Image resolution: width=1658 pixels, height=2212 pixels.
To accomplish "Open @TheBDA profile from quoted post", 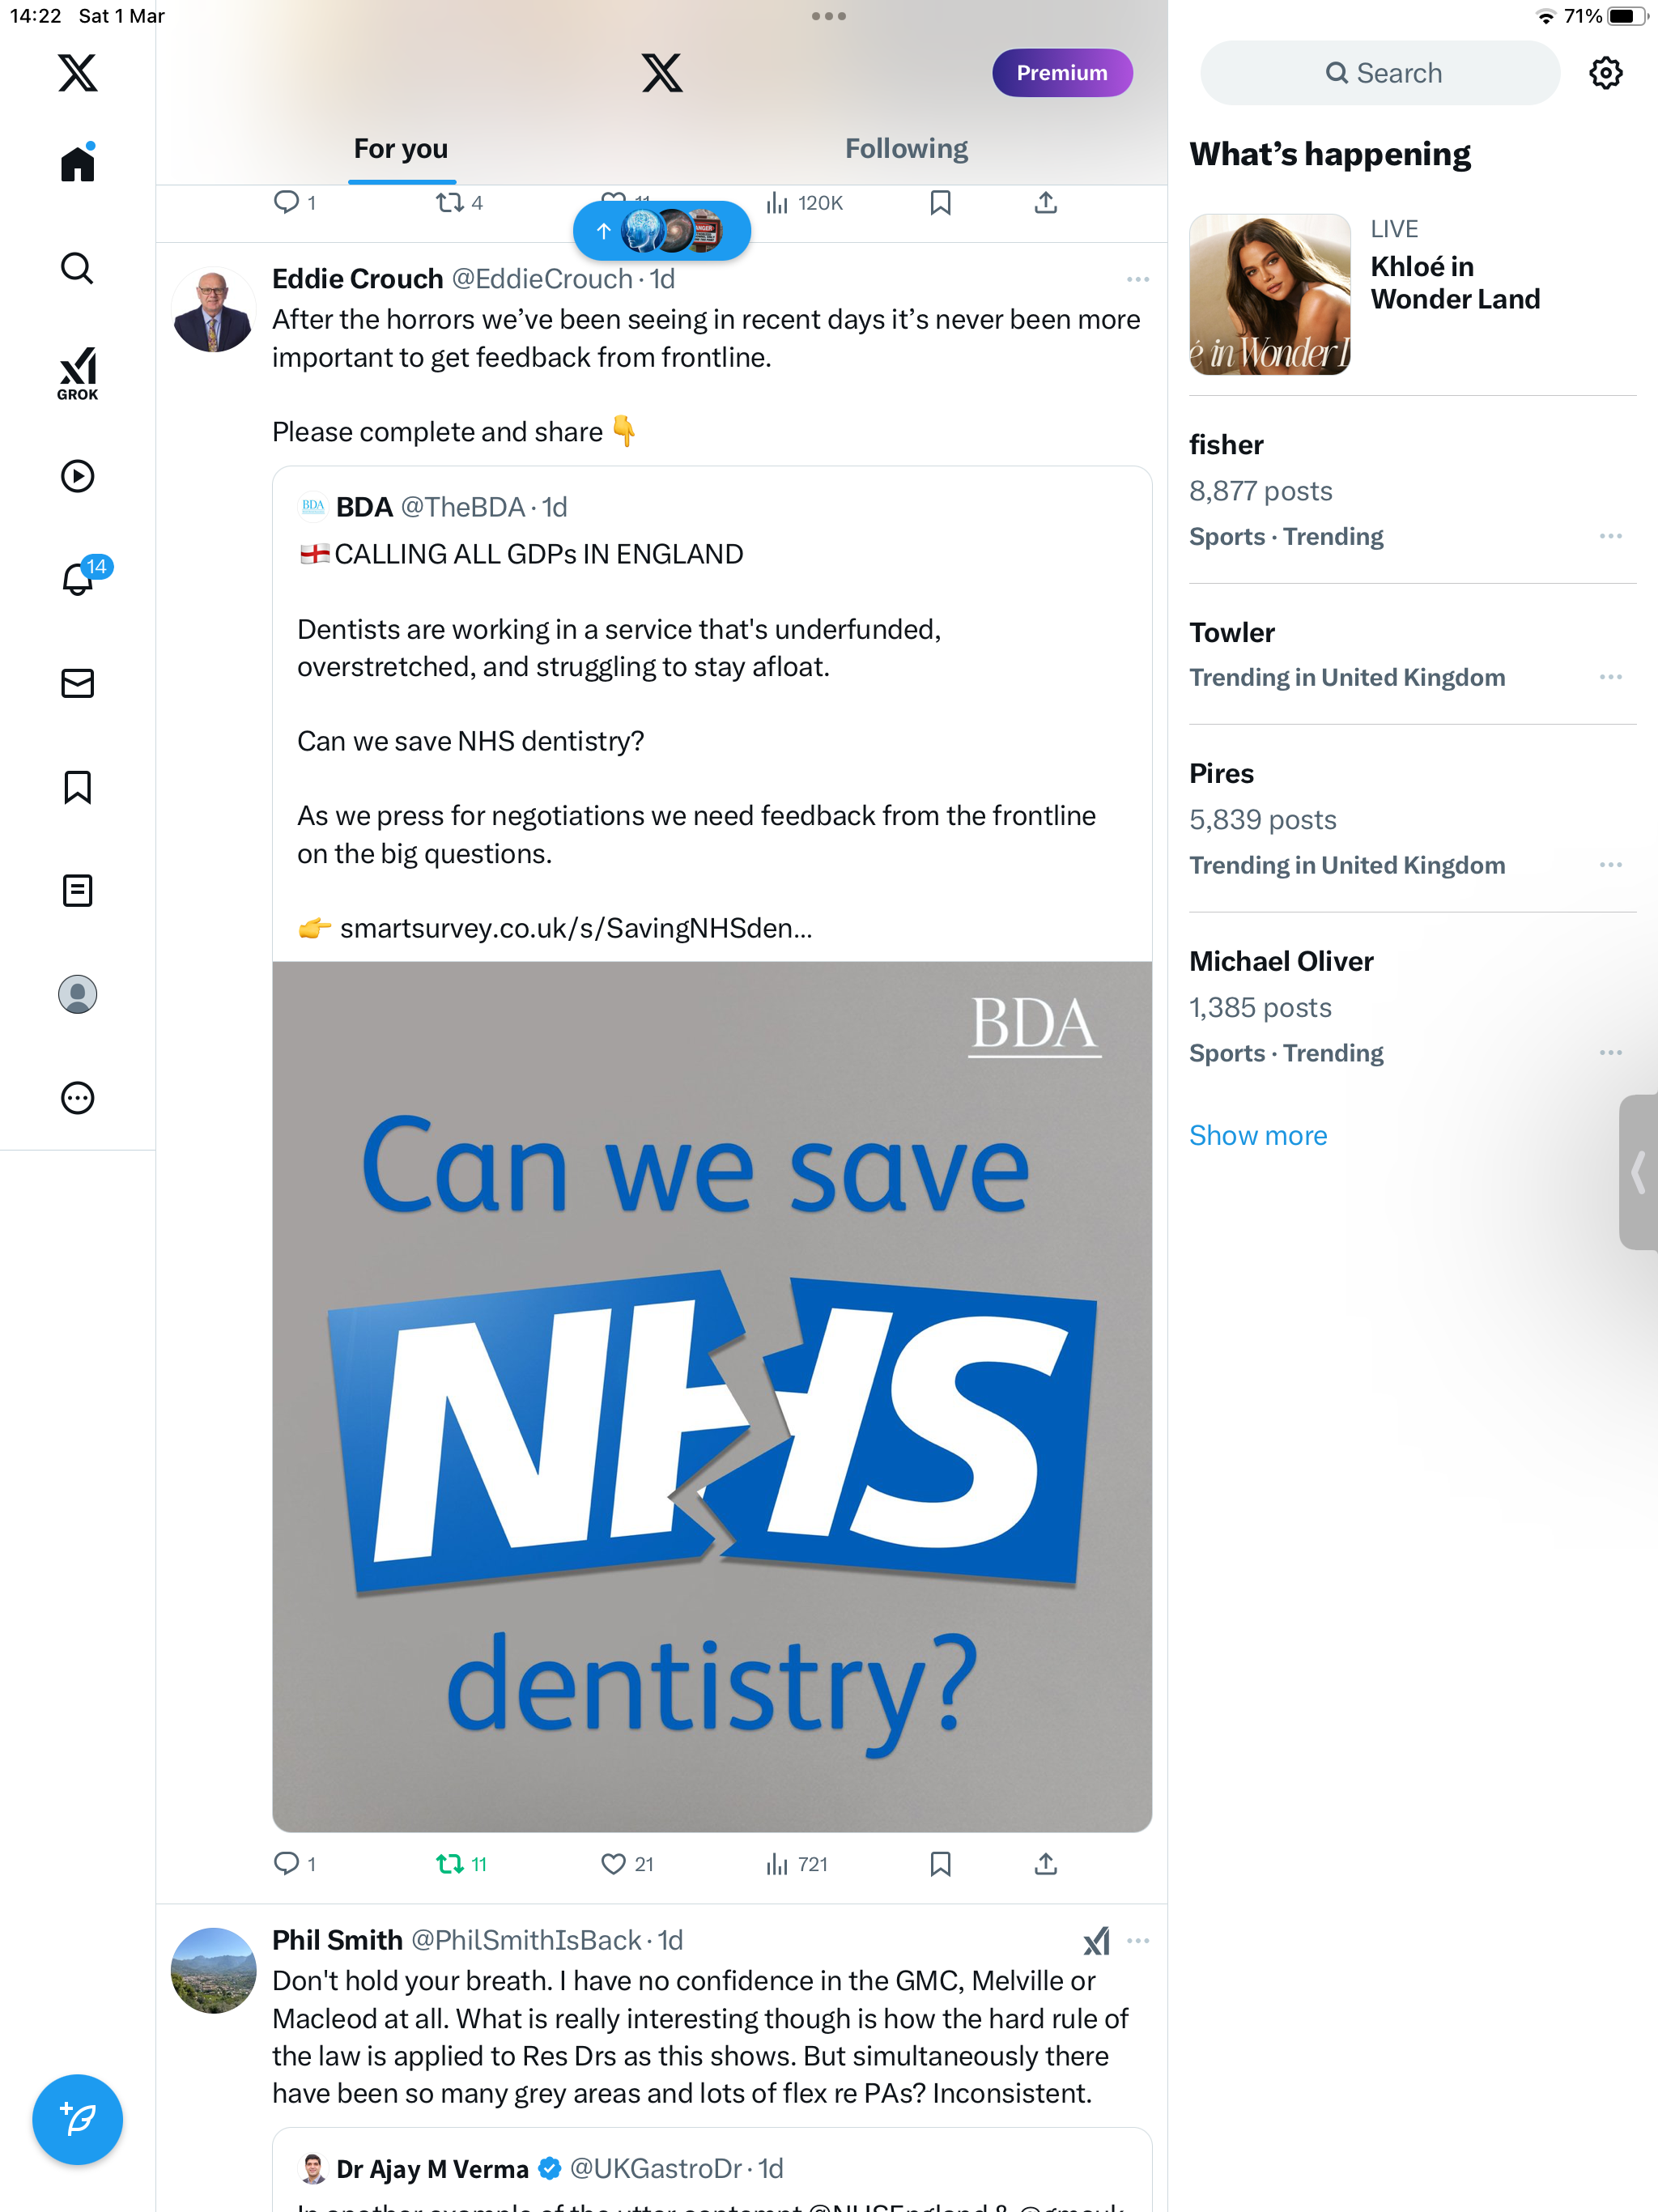I will coord(462,508).
